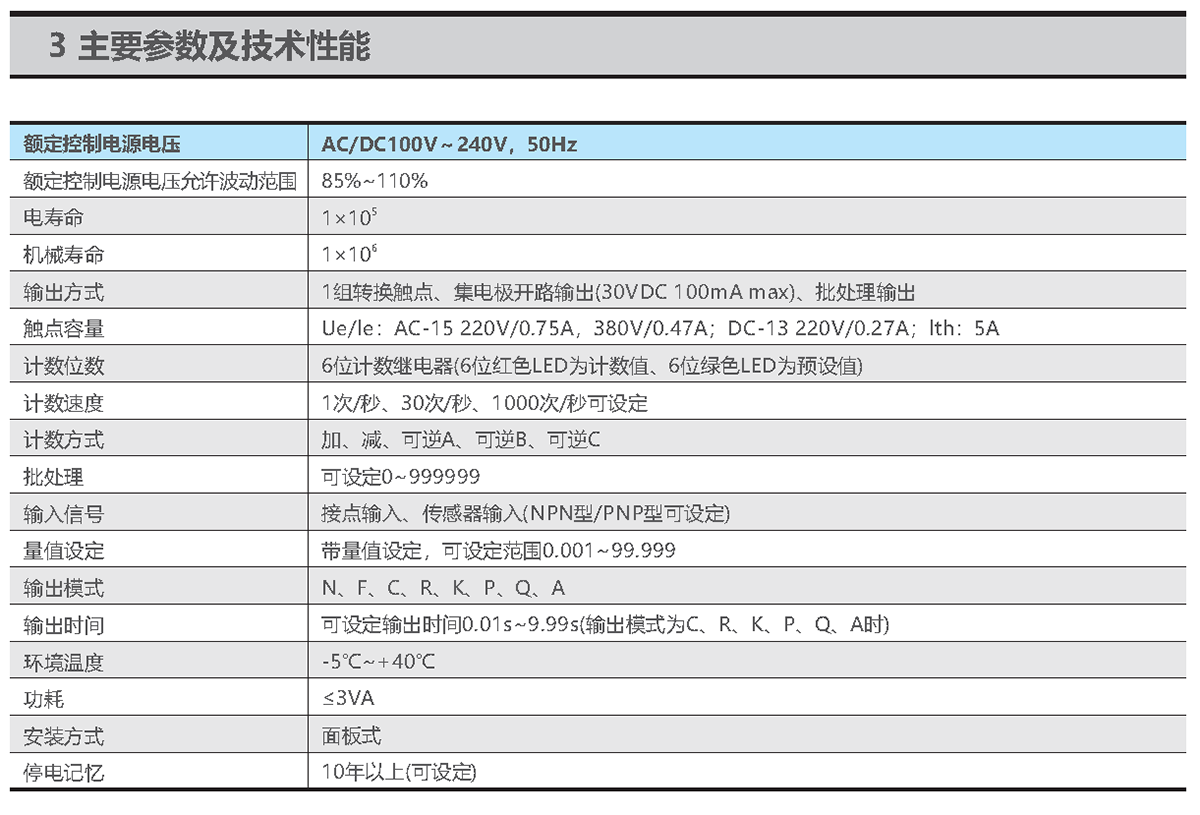Select the '安装方式' row label

(63, 737)
